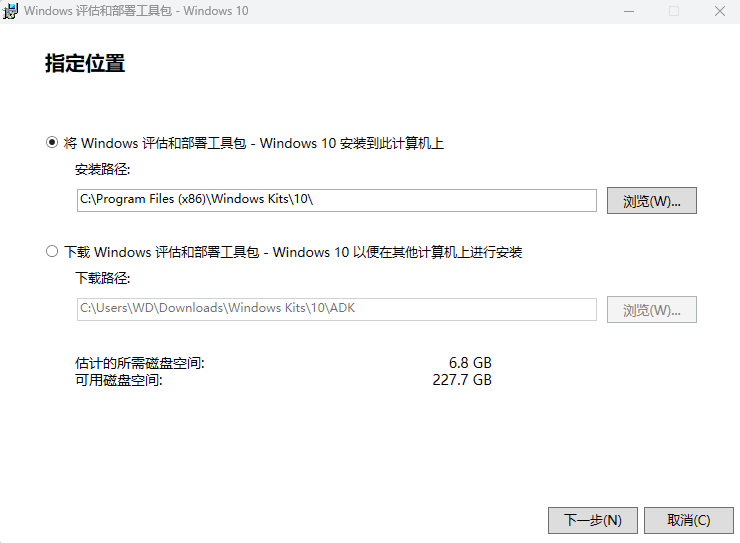Click the 安装路径 text field
Image resolution: width=740 pixels, height=543 pixels.
coord(336,200)
